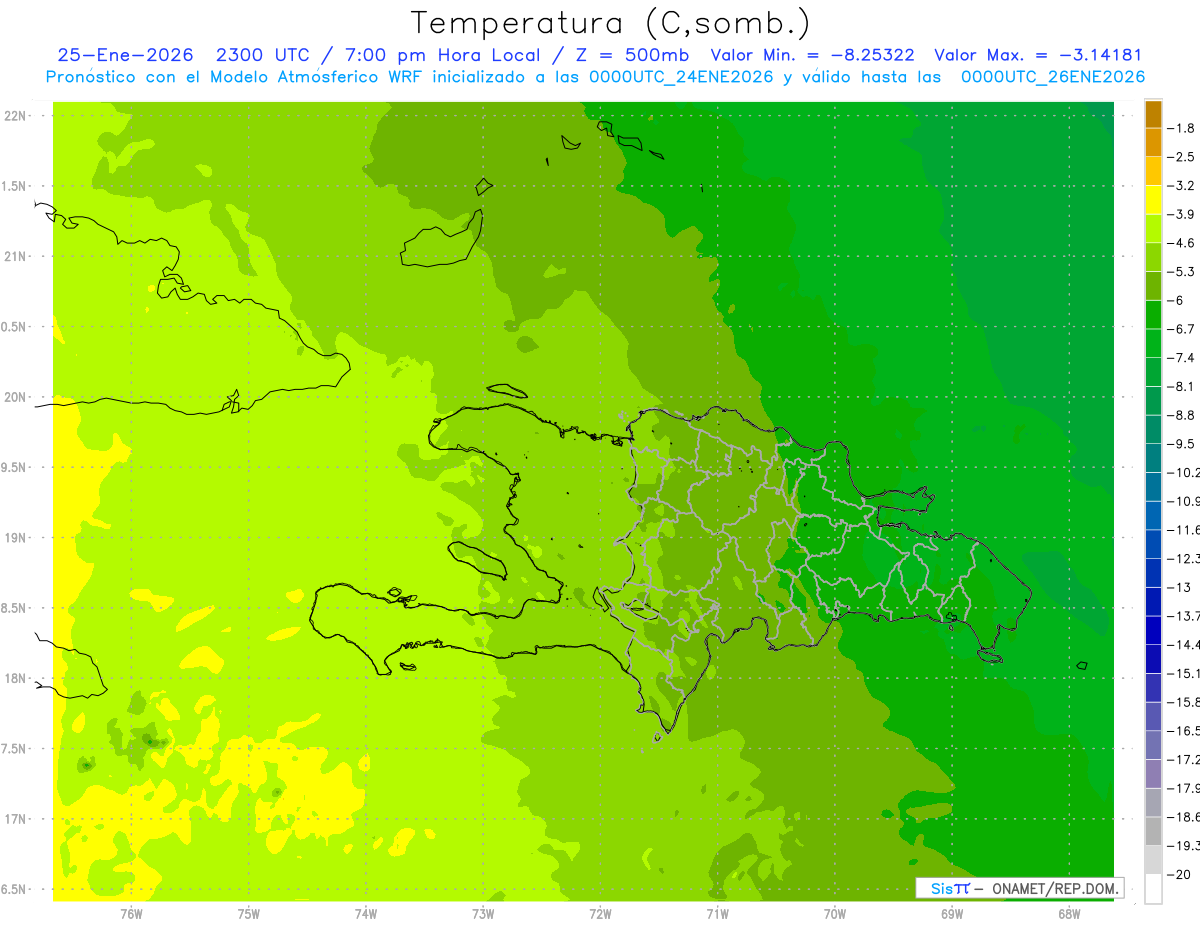Viewport: 1200px width, 927px height.
Task: Click the 20N latitude axis label
Action: pos(15,397)
